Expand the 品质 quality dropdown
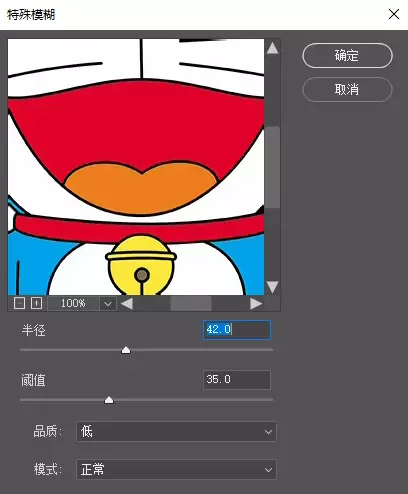 coord(176,432)
